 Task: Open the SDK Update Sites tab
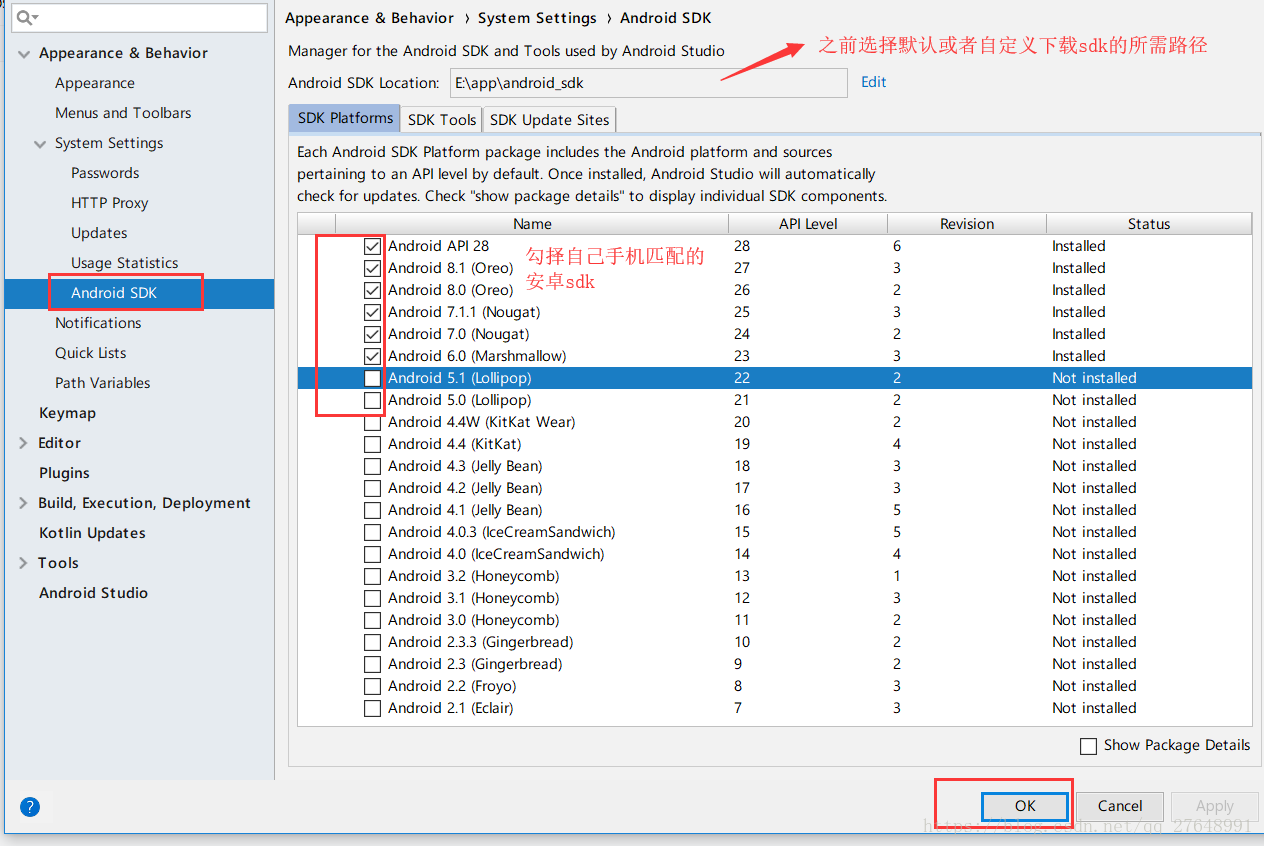tap(550, 119)
